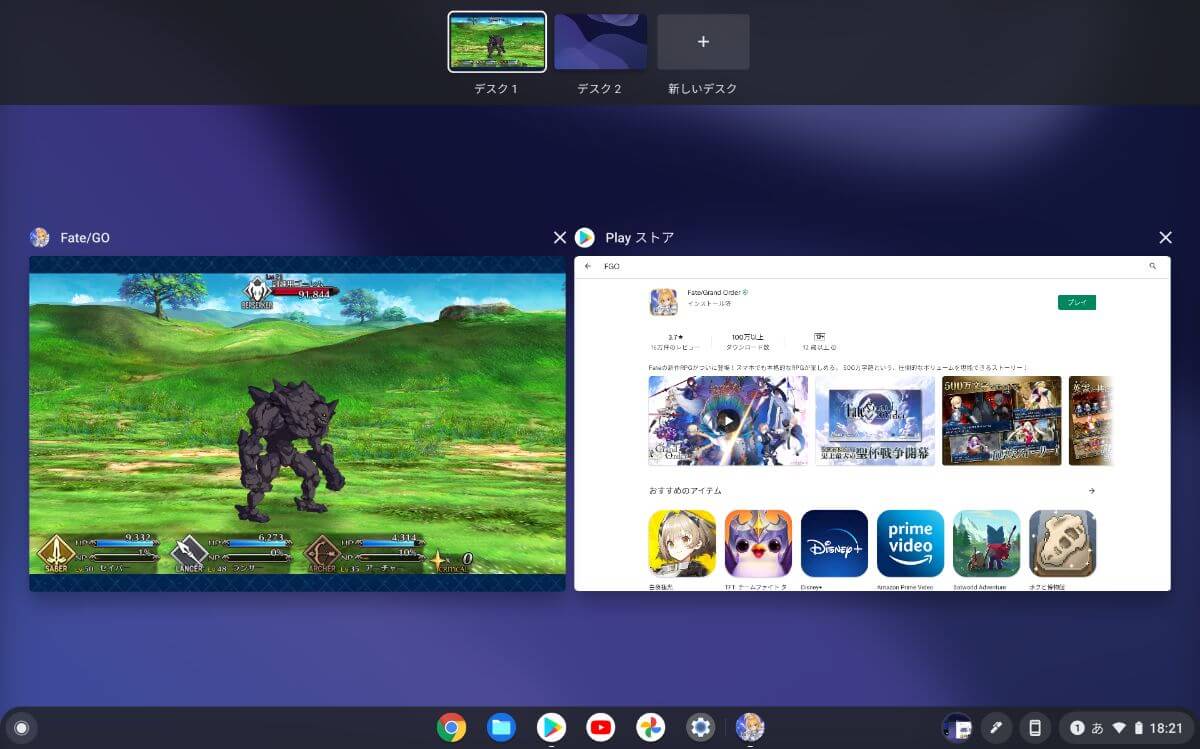Open the launcher circle button

tap(21, 728)
